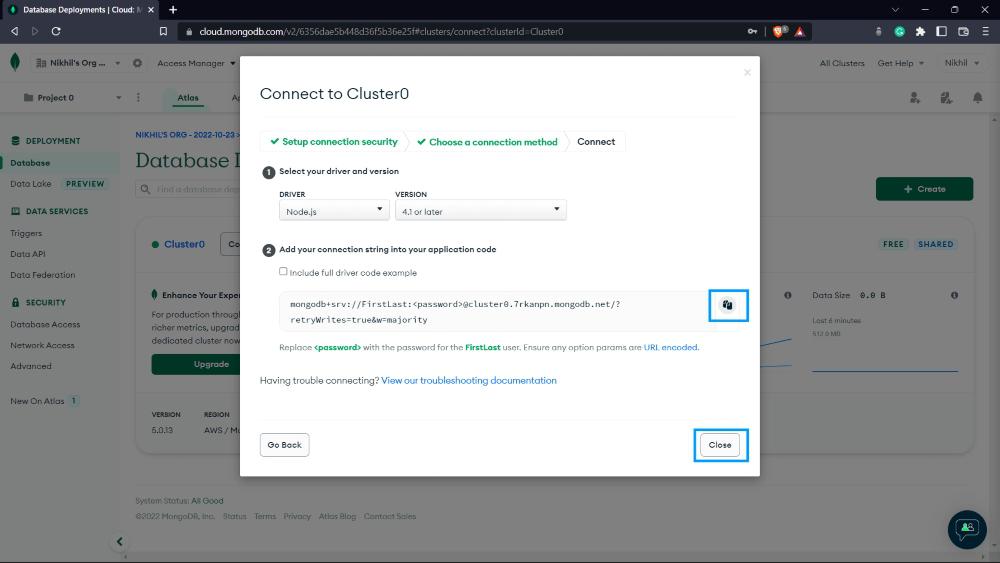This screenshot has height=563, width=1000.
Task: Click the Grammarly extension icon
Action: click(x=899, y=31)
